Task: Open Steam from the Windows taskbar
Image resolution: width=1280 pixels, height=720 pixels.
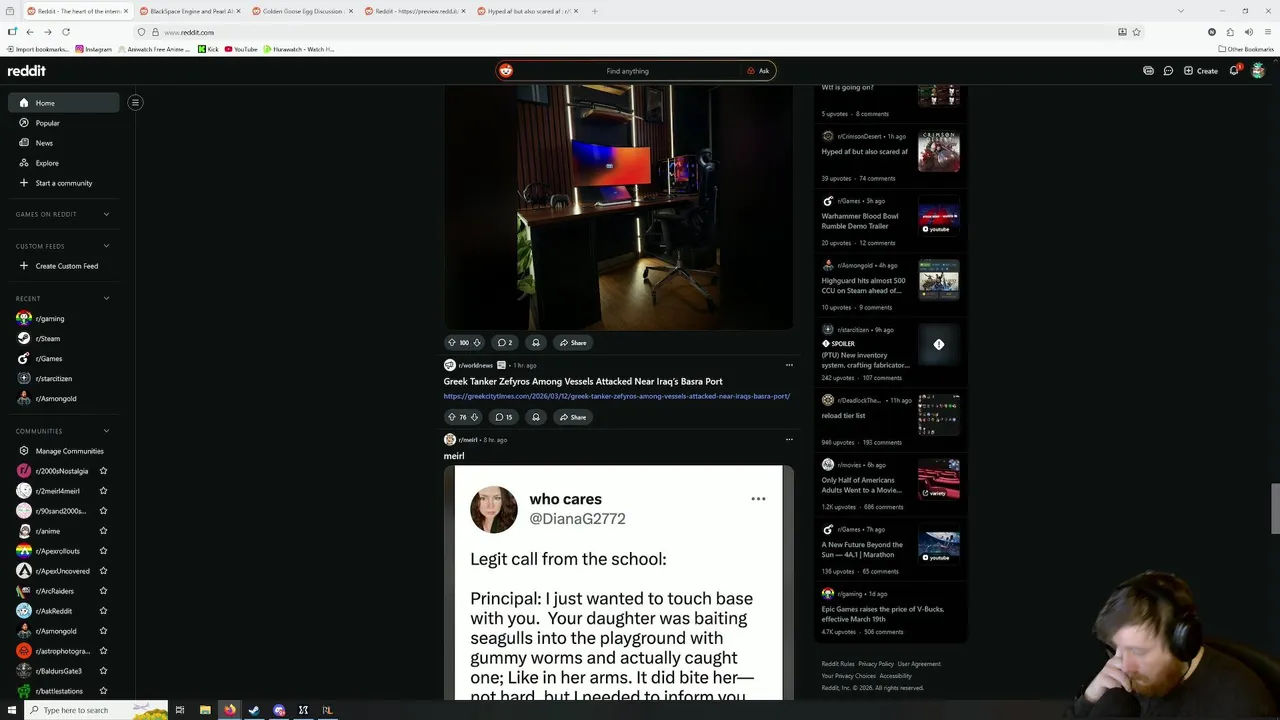Action: [x=254, y=710]
